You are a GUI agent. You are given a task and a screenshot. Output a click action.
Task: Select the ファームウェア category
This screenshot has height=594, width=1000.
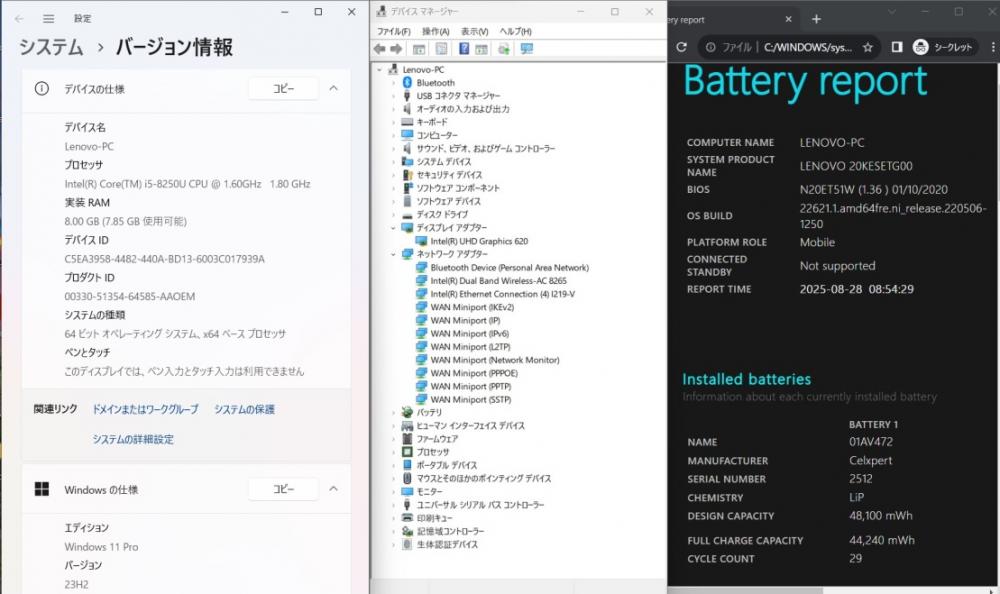coord(437,439)
